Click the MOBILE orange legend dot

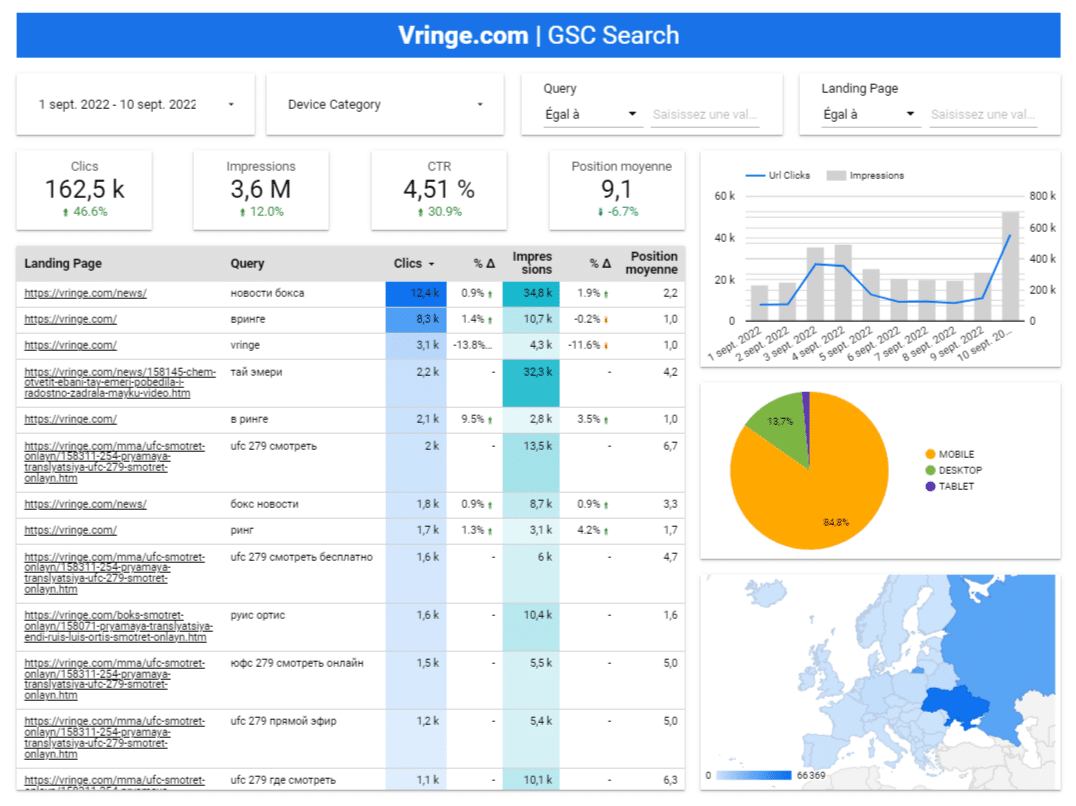click(x=931, y=454)
